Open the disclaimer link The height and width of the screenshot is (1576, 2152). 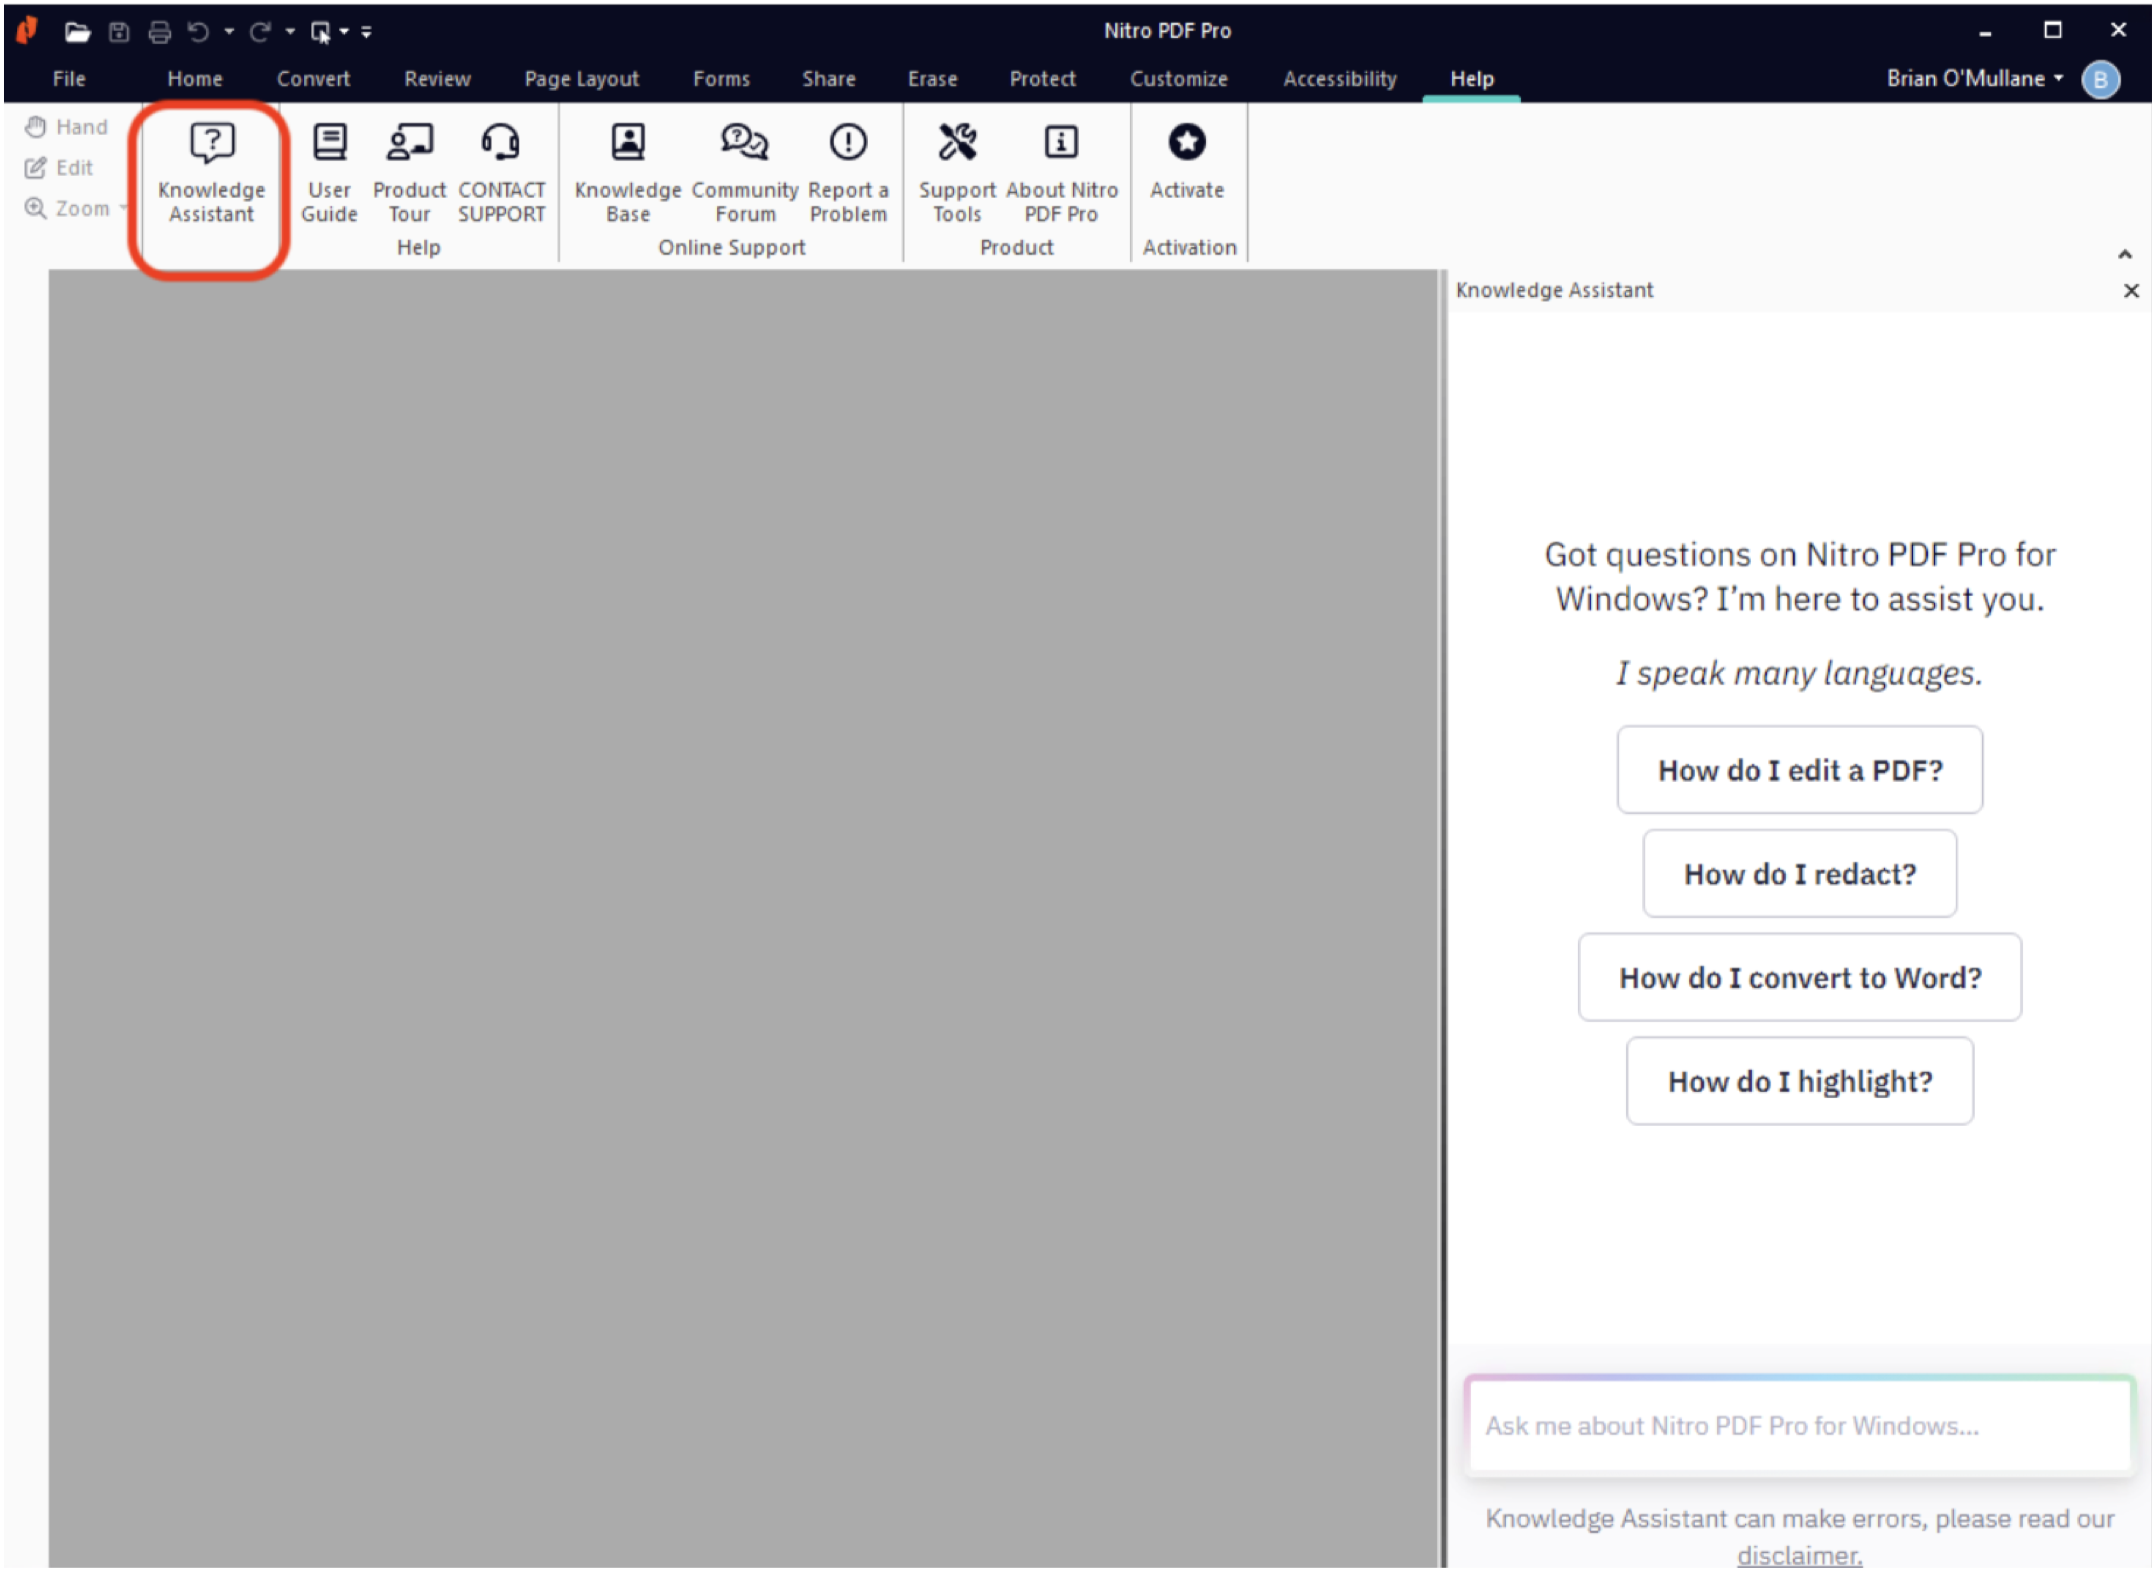pos(1800,1555)
